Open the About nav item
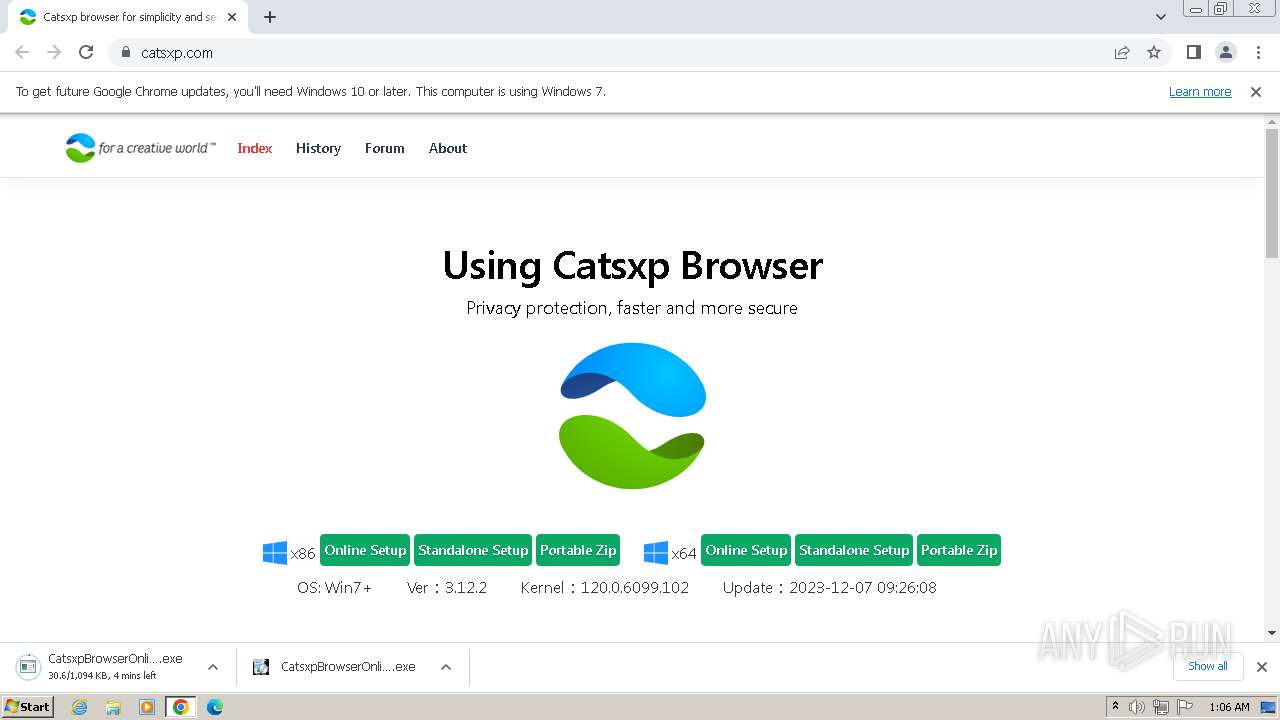 click(x=448, y=148)
